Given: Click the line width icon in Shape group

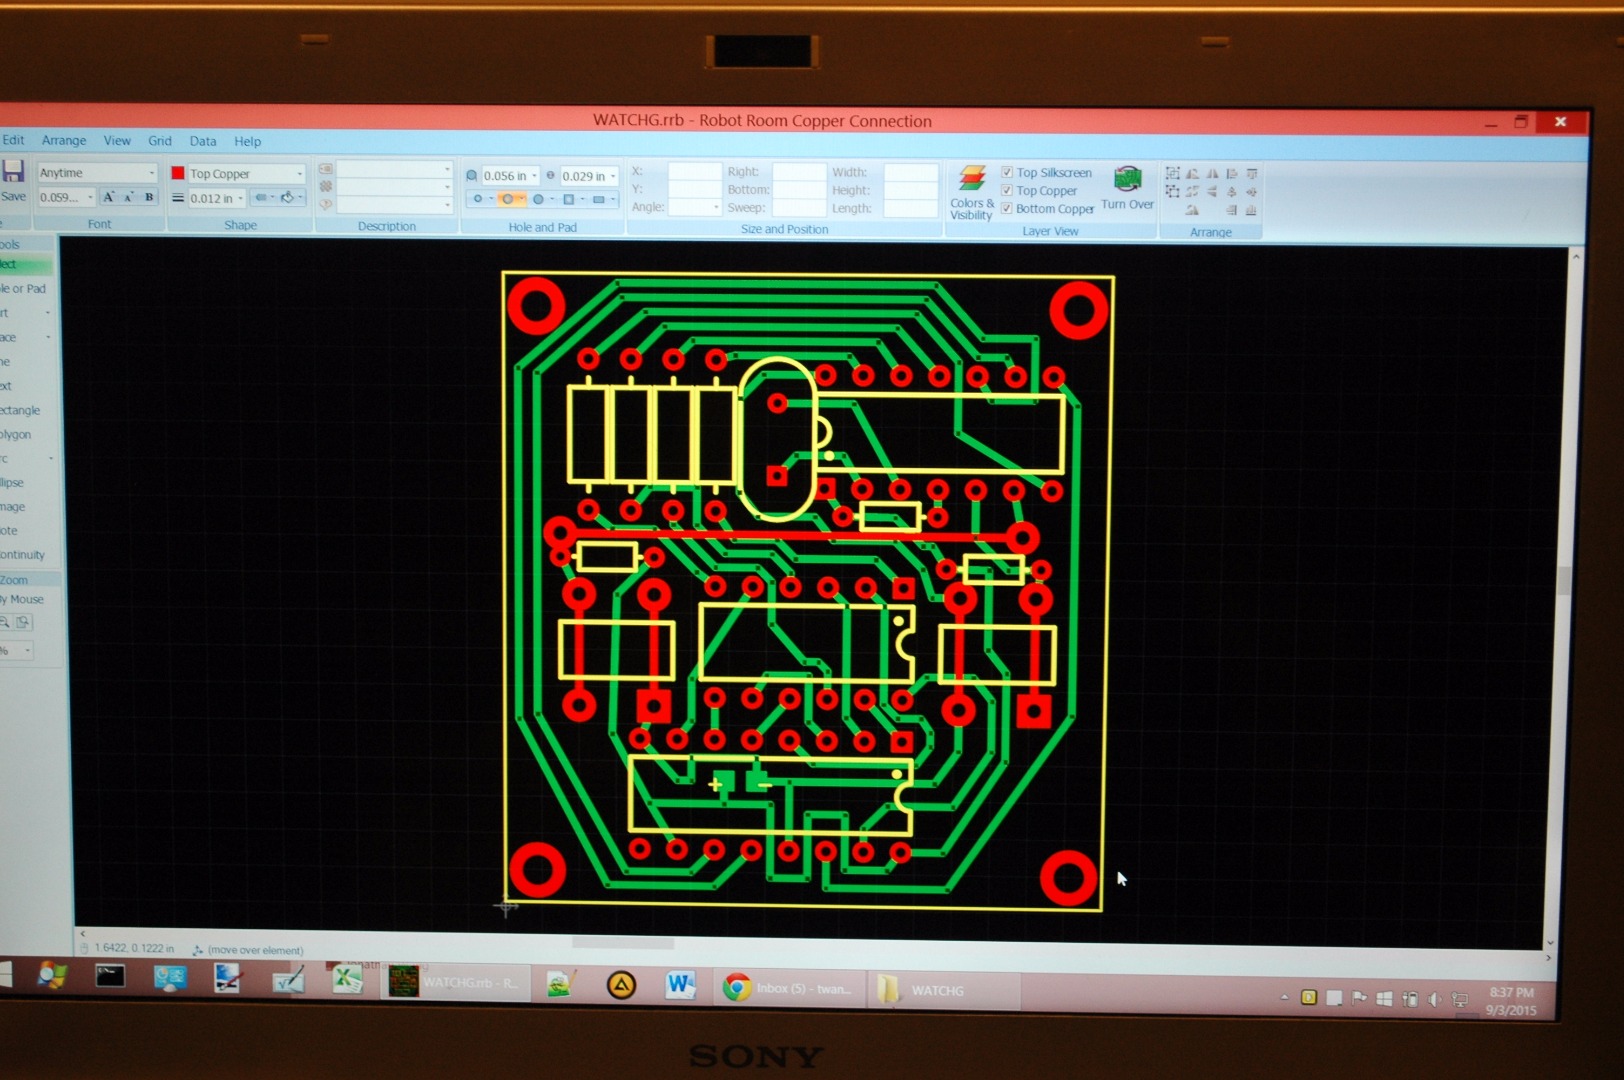Looking at the screenshot, I should tap(177, 198).
